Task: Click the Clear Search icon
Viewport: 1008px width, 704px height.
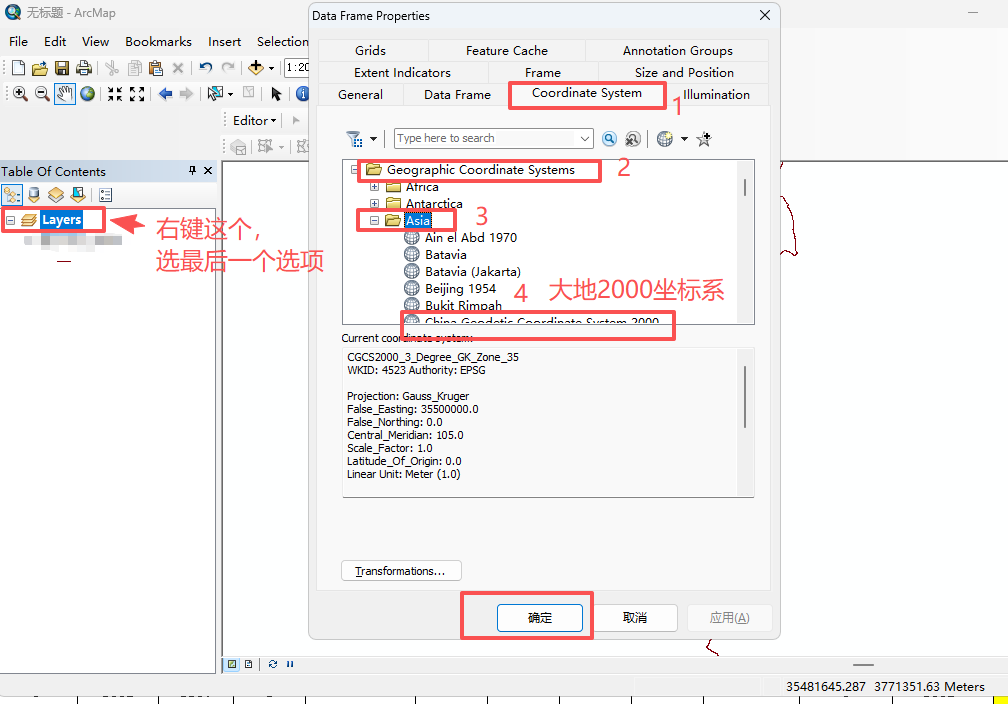Action: pos(633,139)
